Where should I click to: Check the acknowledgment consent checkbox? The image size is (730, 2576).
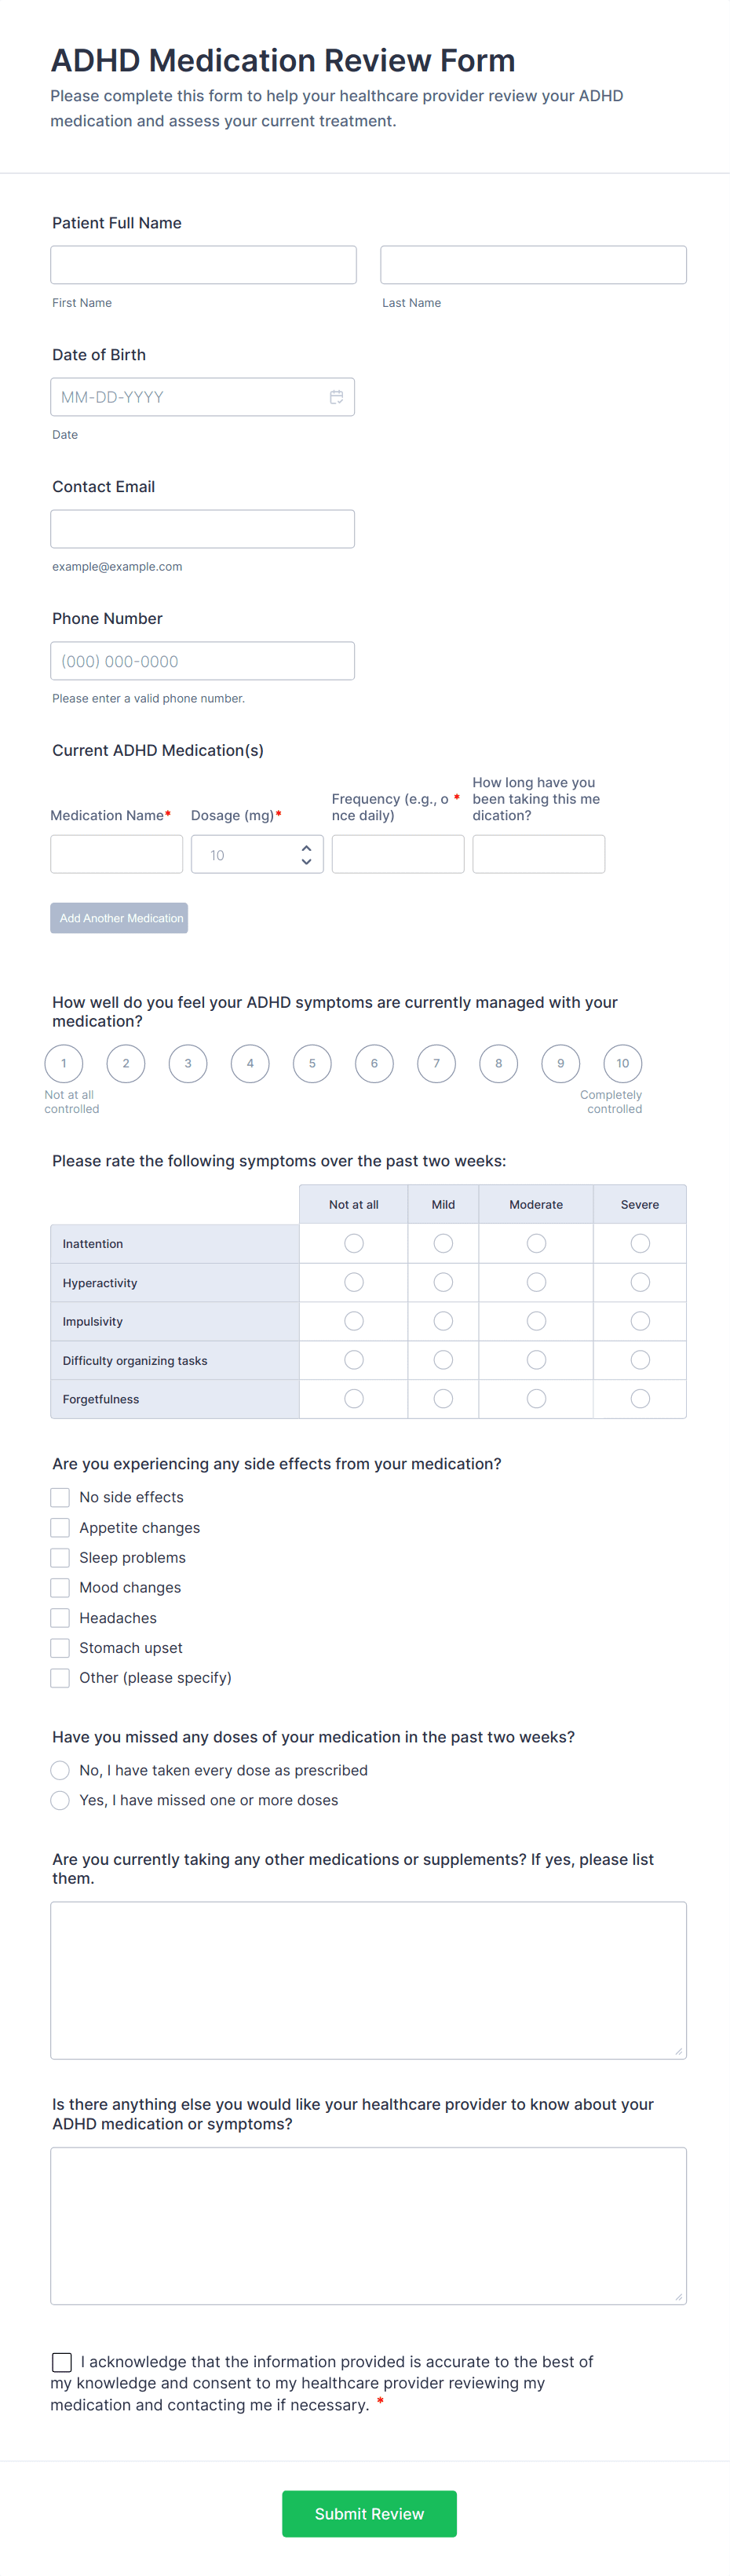62,2361
